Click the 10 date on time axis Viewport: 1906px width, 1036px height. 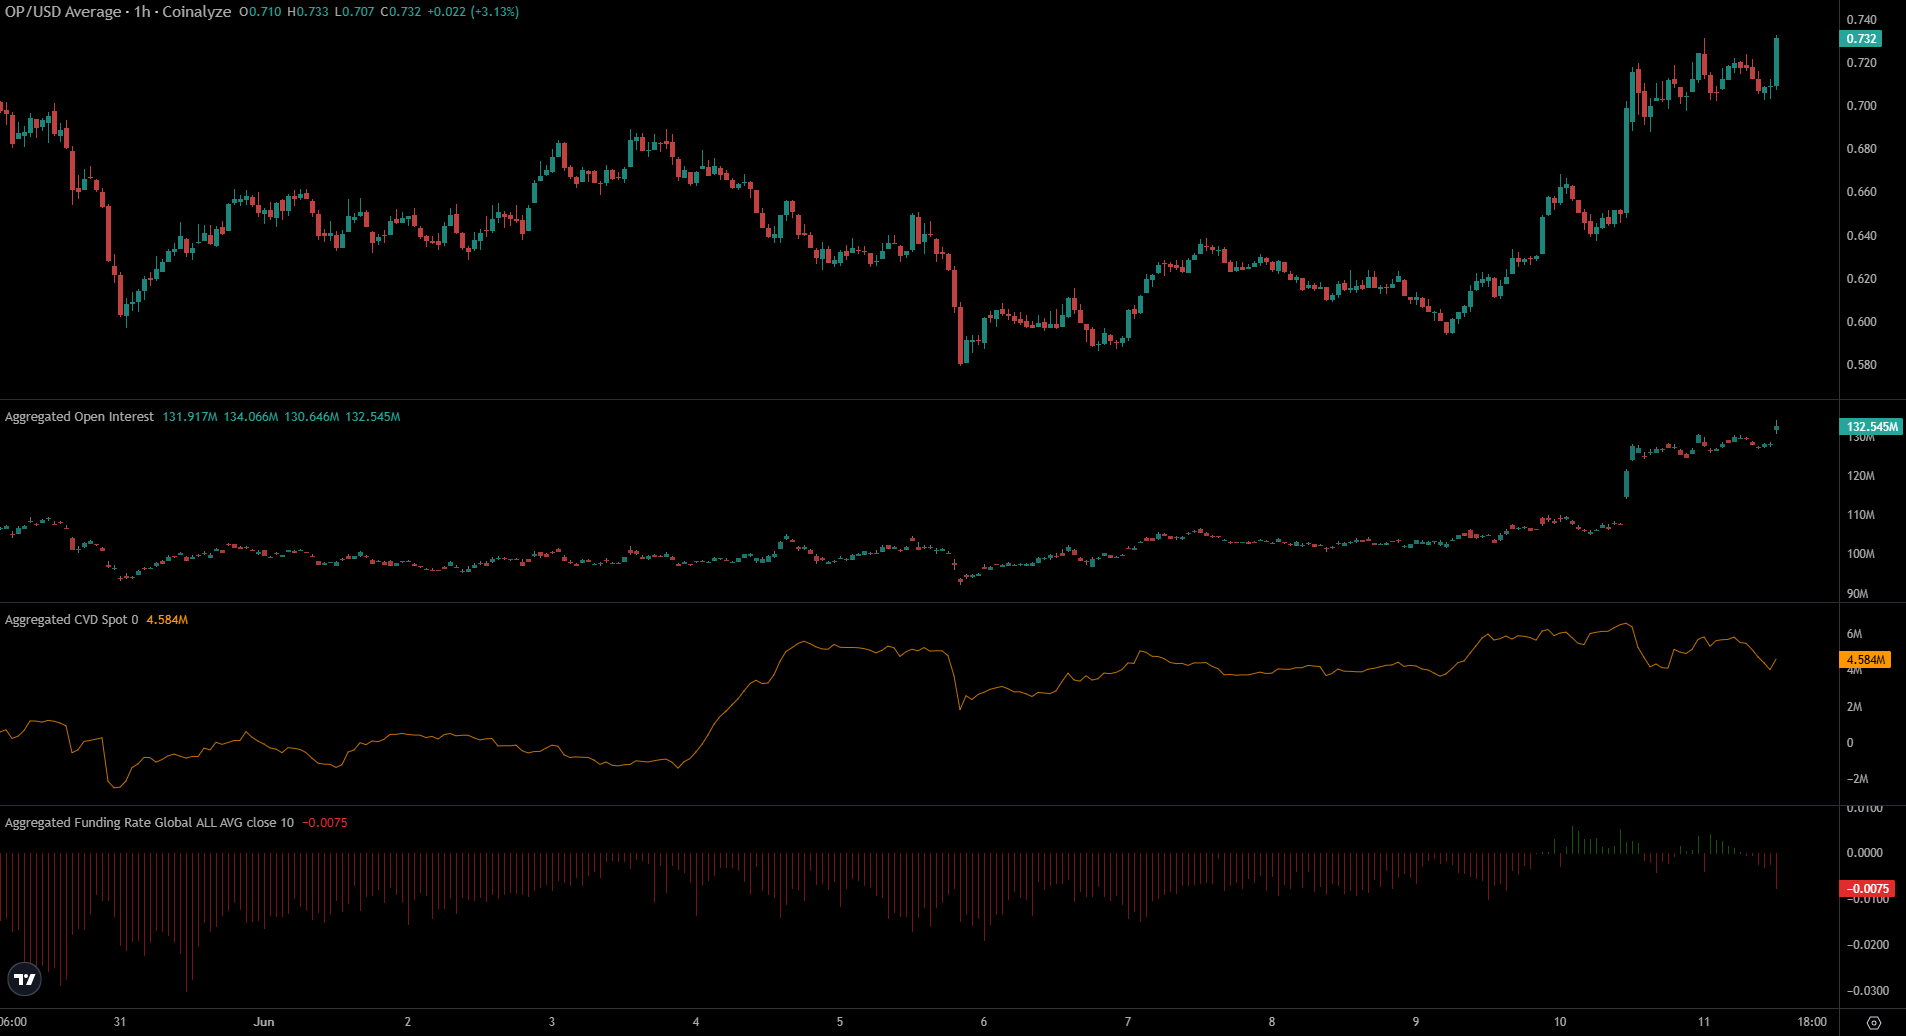pyautogui.click(x=1560, y=1022)
